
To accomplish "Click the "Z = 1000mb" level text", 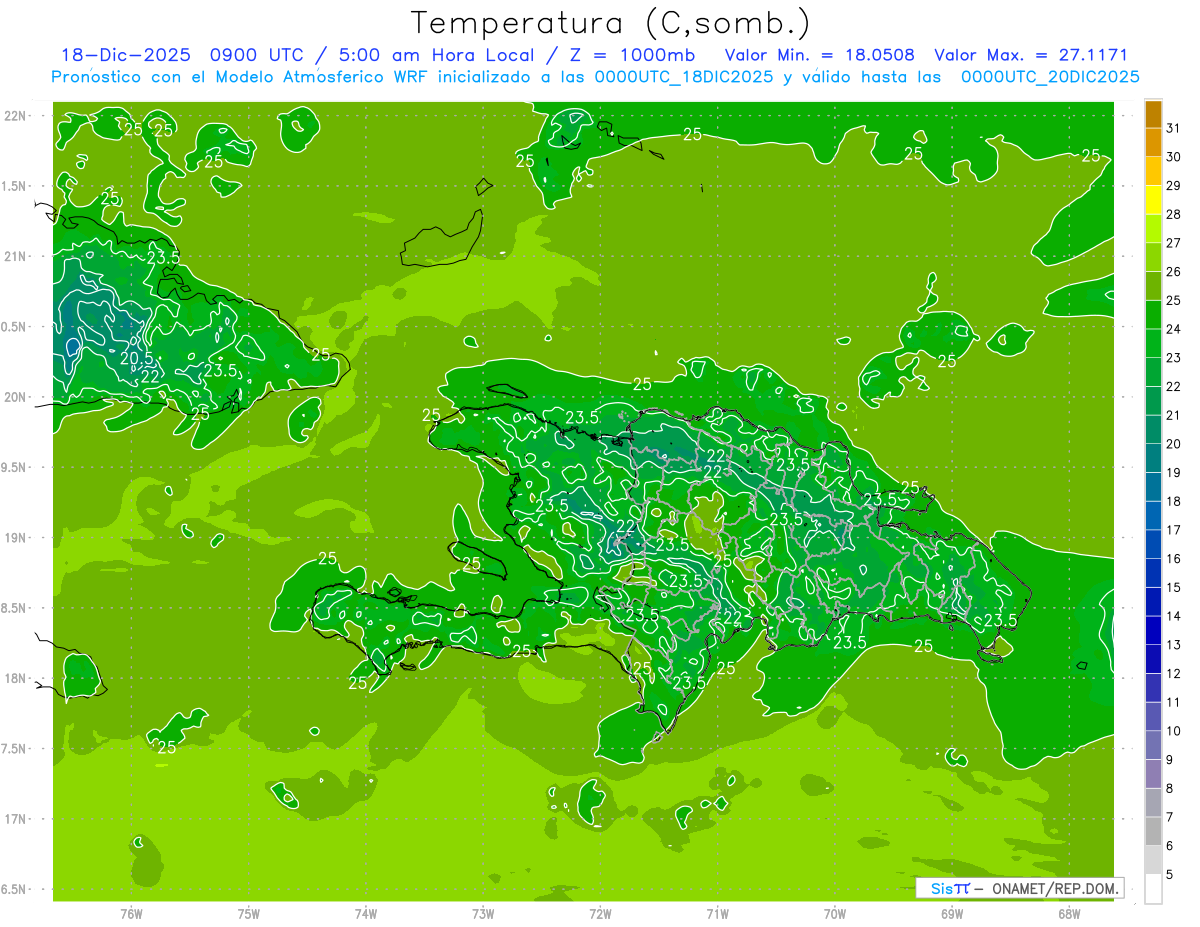I will (x=629, y=56).
